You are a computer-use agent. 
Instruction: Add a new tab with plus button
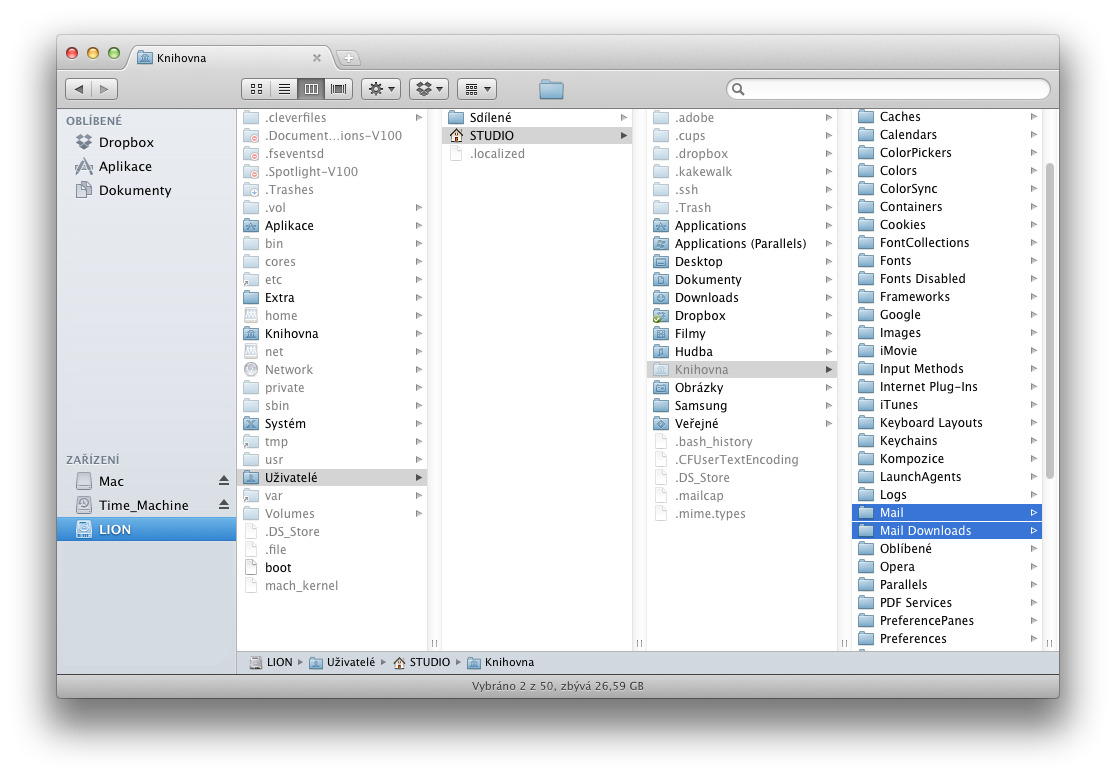[x=347, y=58]
